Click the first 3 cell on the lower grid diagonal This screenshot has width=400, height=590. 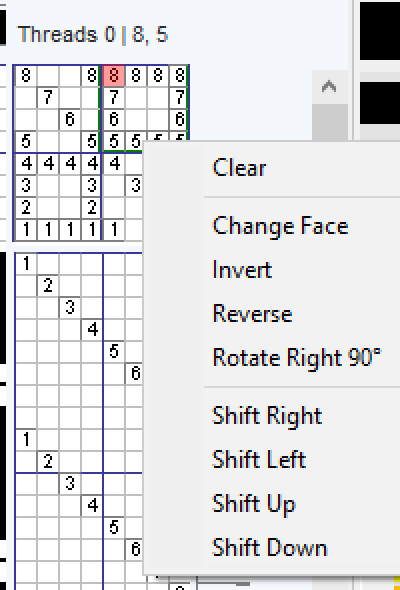(x=69, y=307)
